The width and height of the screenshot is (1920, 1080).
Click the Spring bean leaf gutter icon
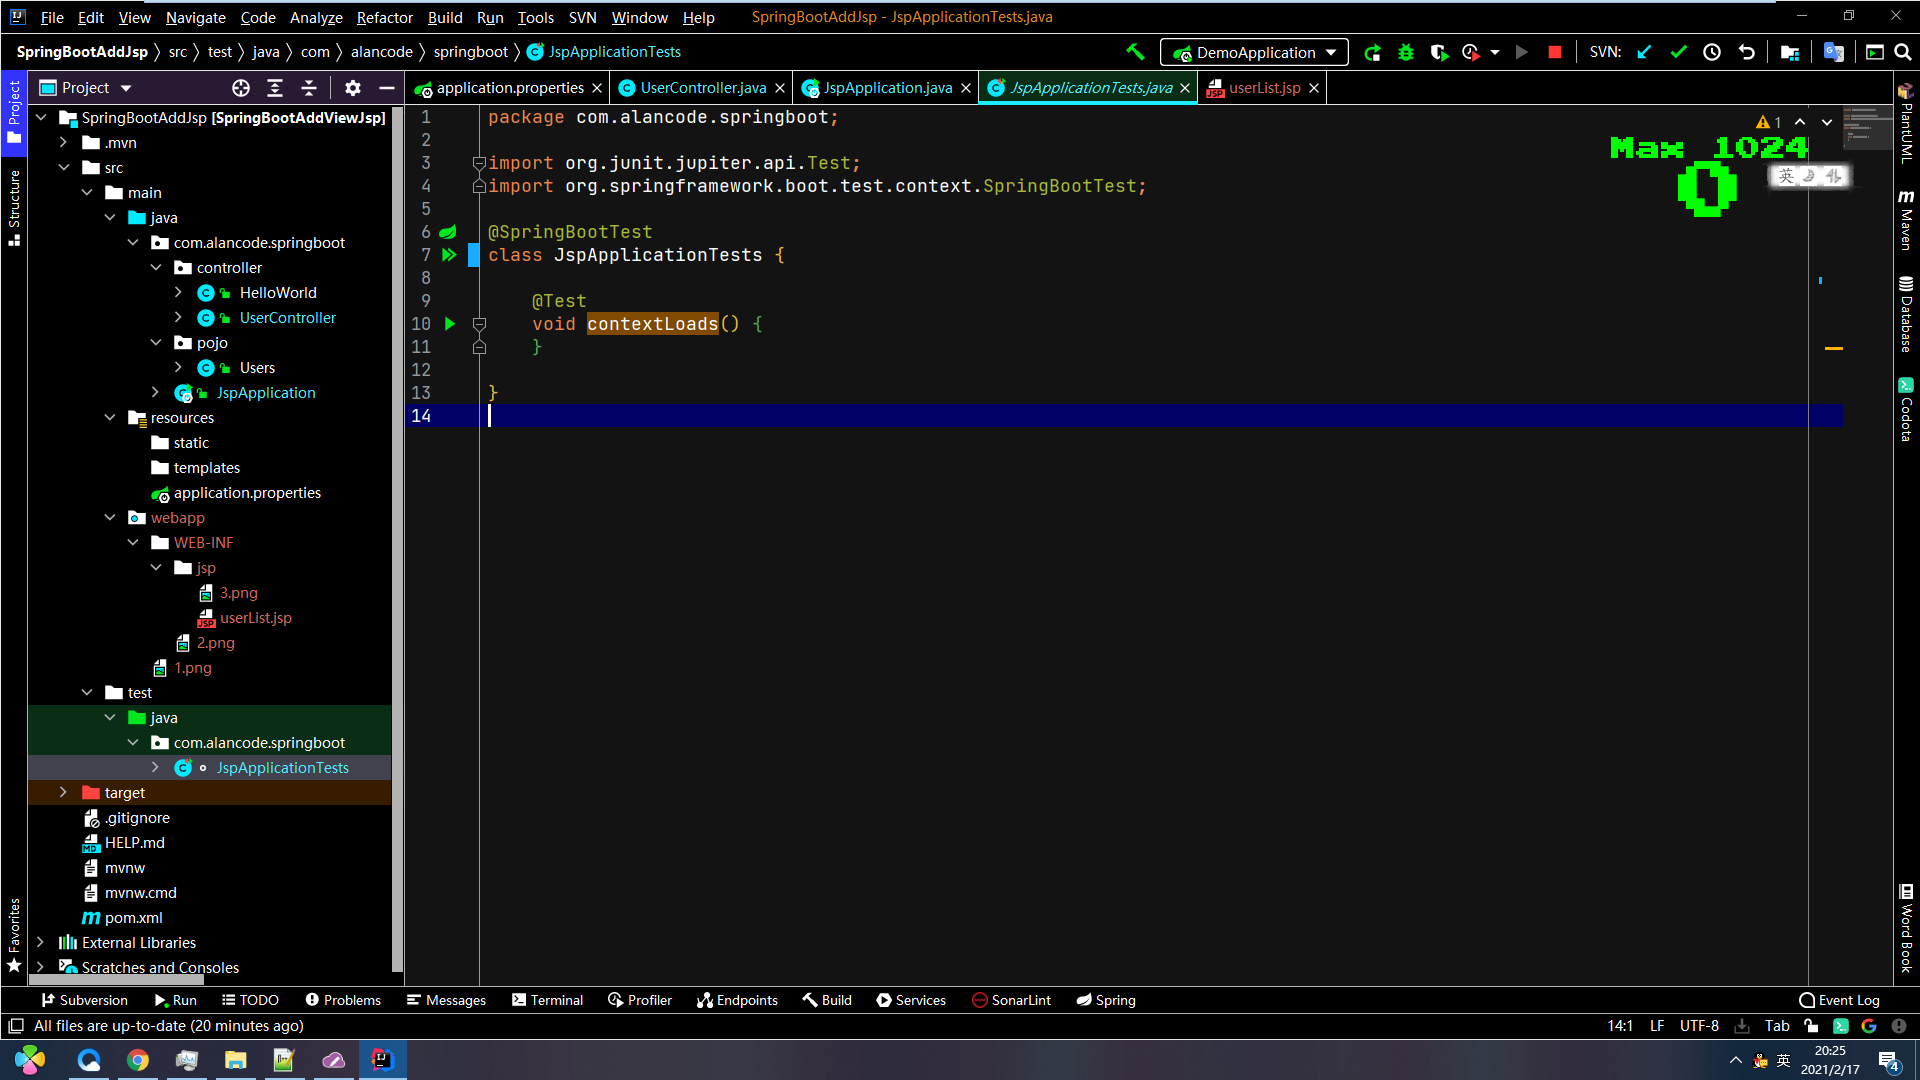(448, 232)
